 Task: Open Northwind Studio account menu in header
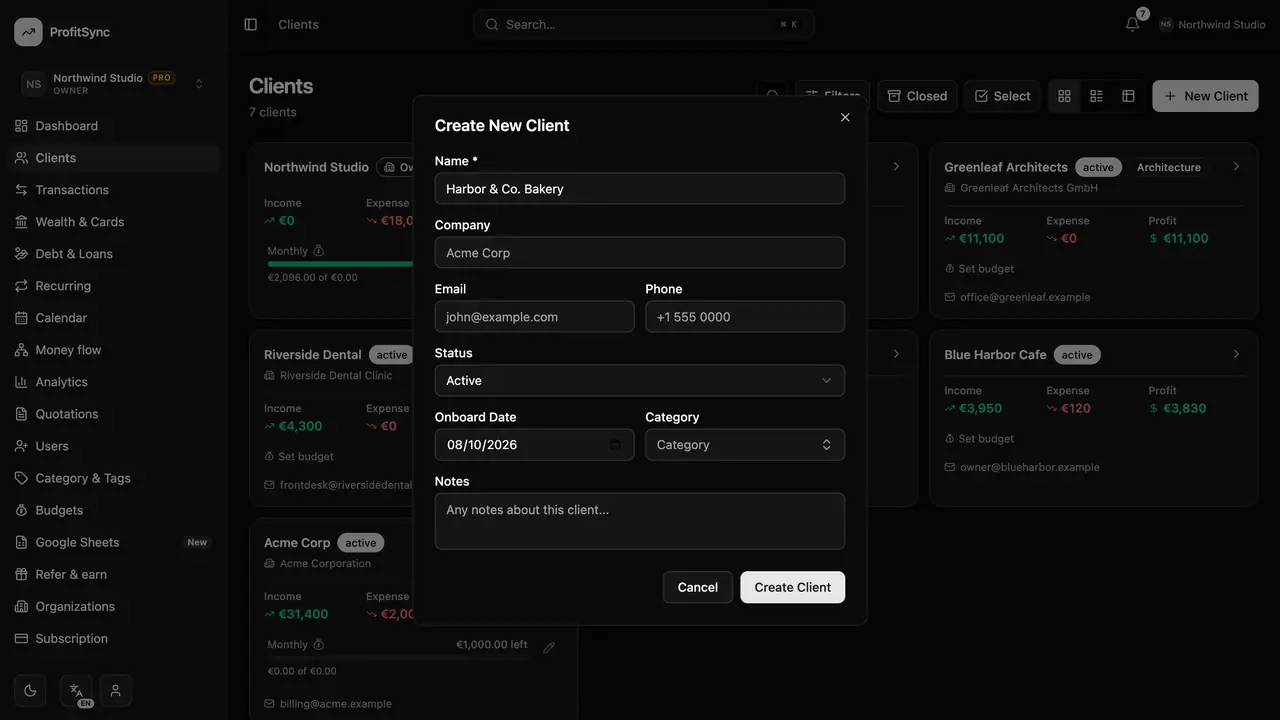pos(1212,24)
